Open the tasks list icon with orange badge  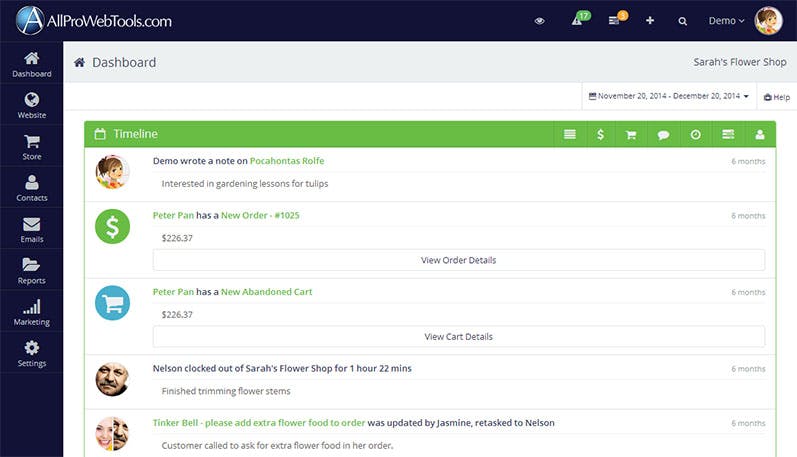(617, 19)
